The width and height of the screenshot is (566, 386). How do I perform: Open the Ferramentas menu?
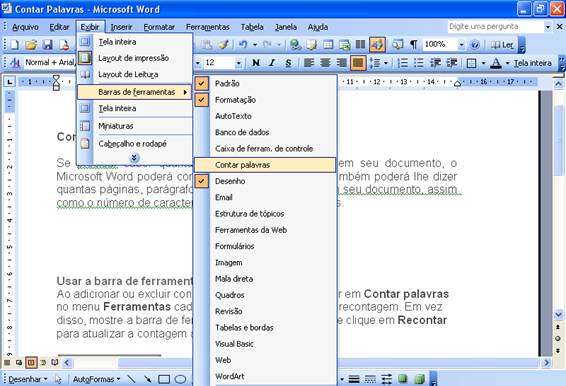click(208, 27)
